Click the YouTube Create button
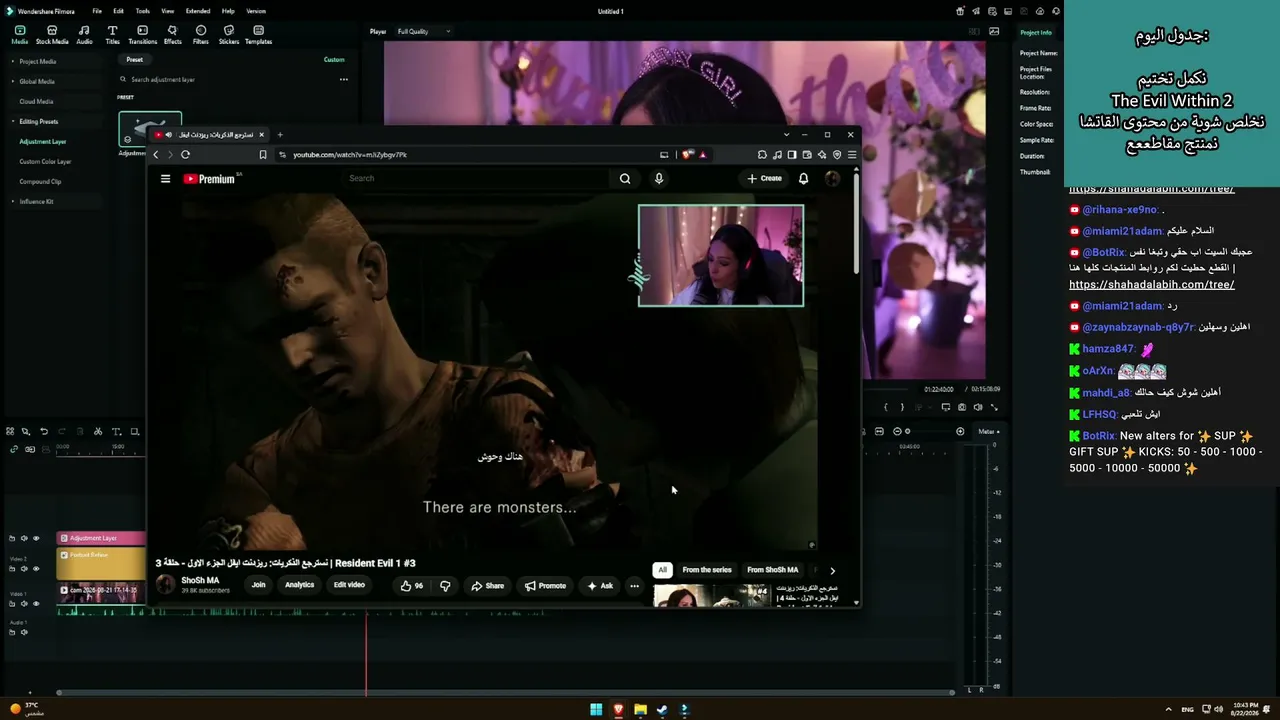Viewport: 1280px width, 720px height. (x=765, y=179)
